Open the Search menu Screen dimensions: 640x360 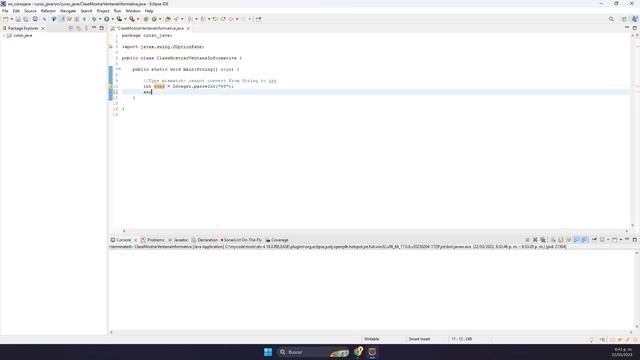click(x=86, y=11)
